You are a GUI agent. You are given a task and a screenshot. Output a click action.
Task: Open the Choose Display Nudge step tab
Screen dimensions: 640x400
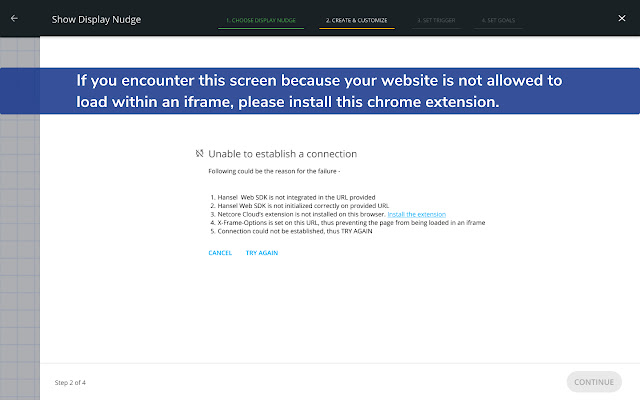(261, 20)
